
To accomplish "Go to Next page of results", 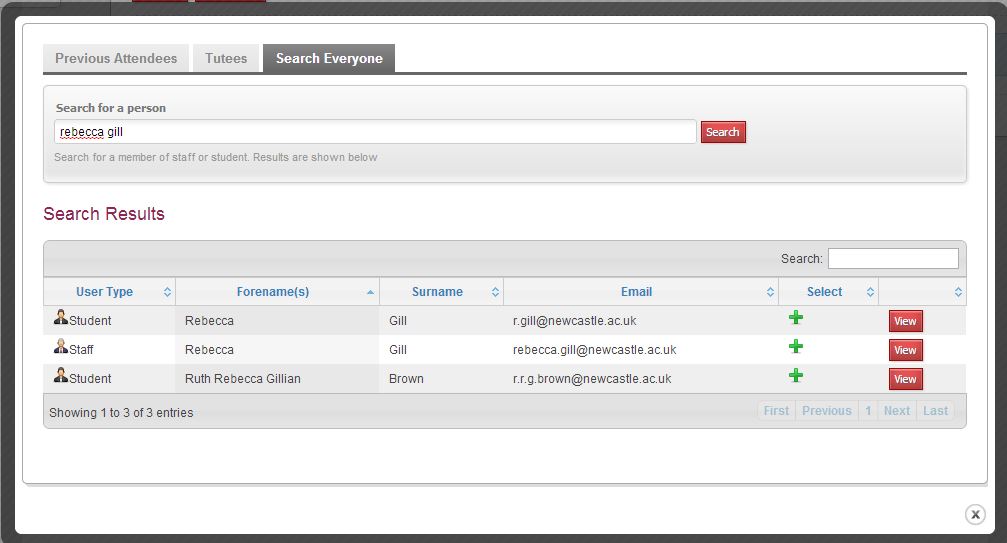I will coord(896,411).
